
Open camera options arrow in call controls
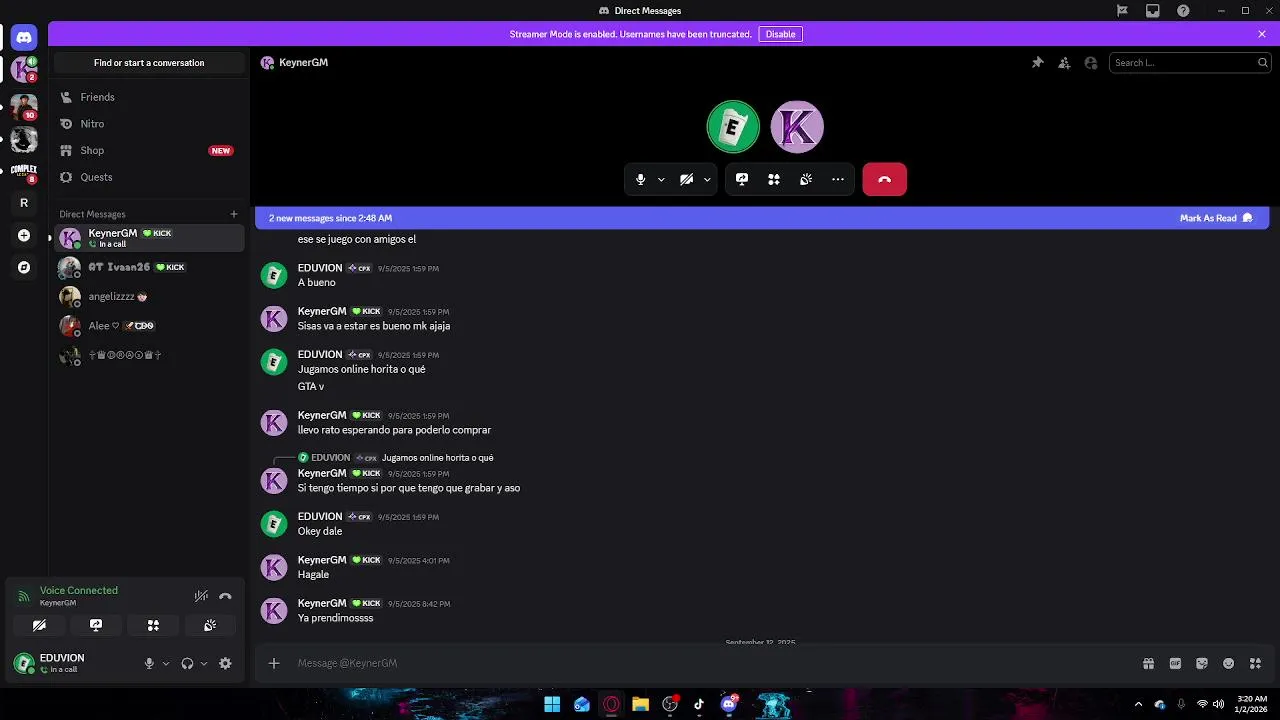(x=707, y=180)
